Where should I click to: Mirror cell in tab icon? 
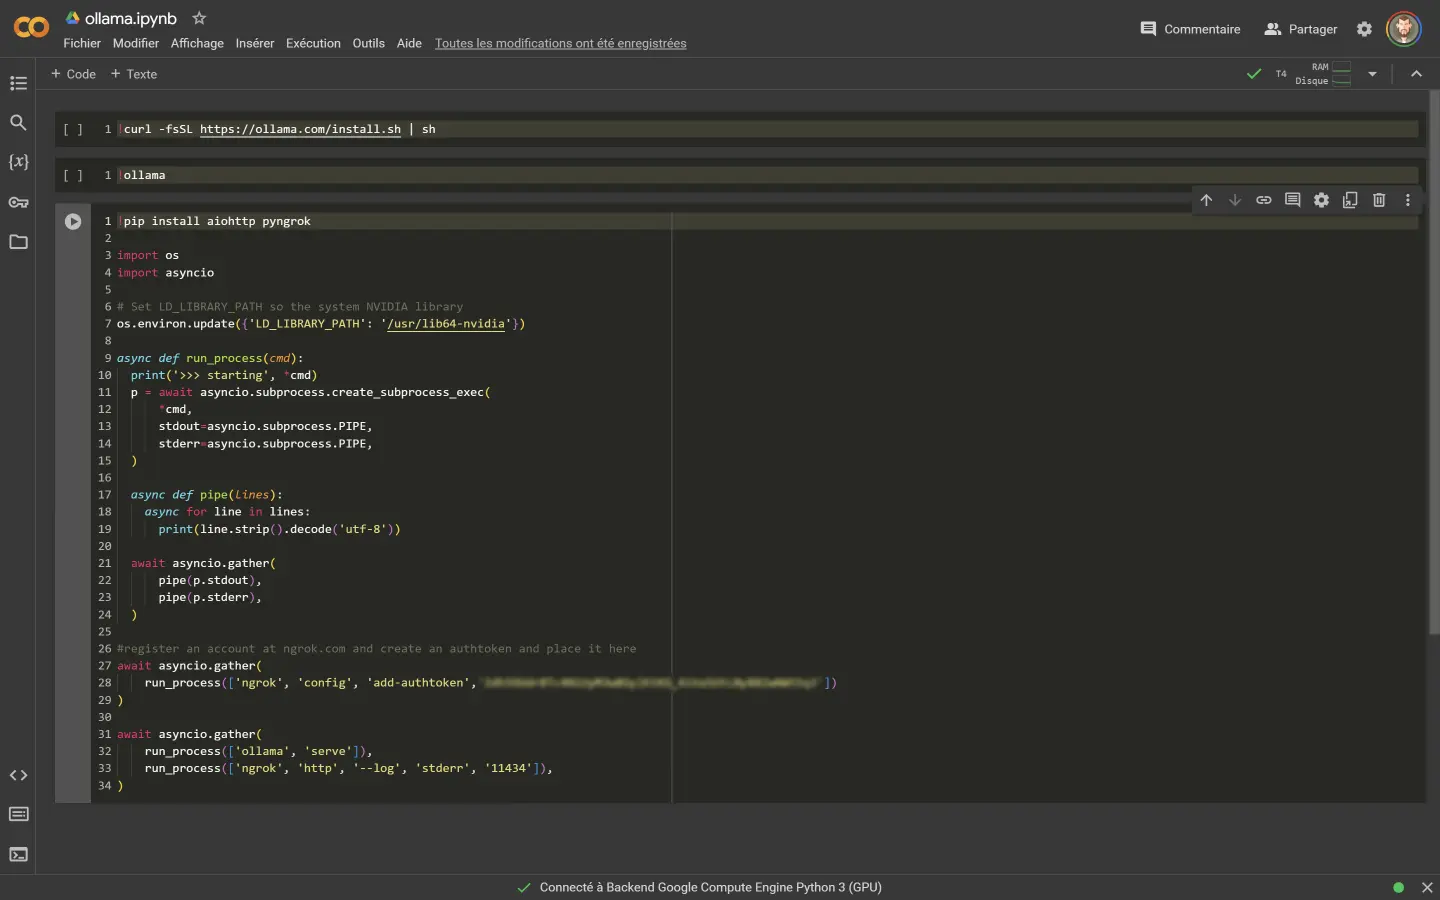[1350, 200]
